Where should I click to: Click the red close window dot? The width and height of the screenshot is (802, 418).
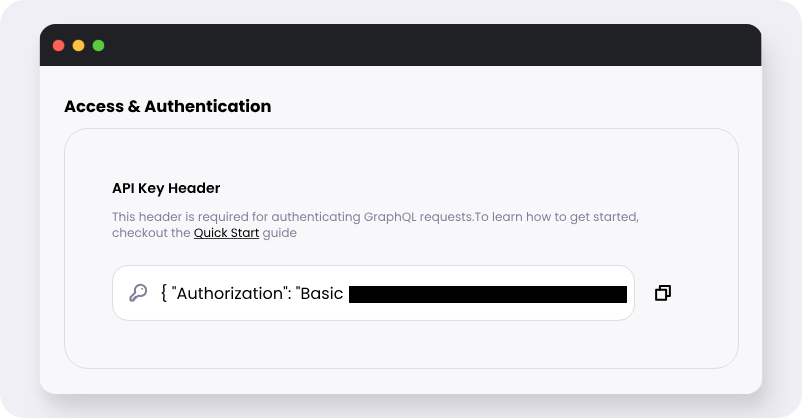(59, 46)
